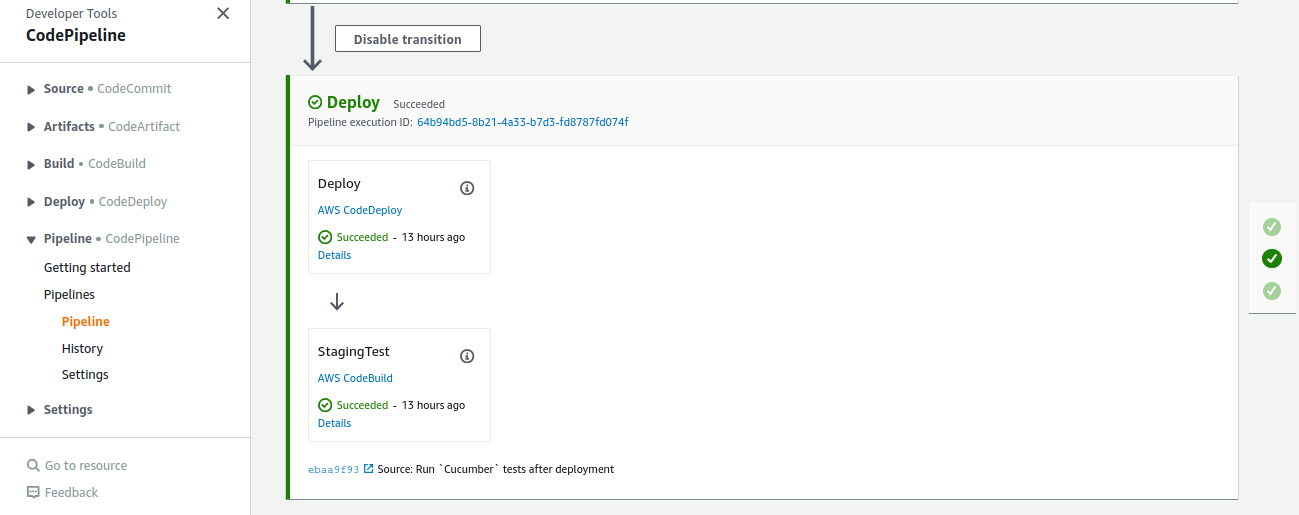Click the Deploy action info icon
The height and width of the screenshot is (515, 1299).
[467, 188]
